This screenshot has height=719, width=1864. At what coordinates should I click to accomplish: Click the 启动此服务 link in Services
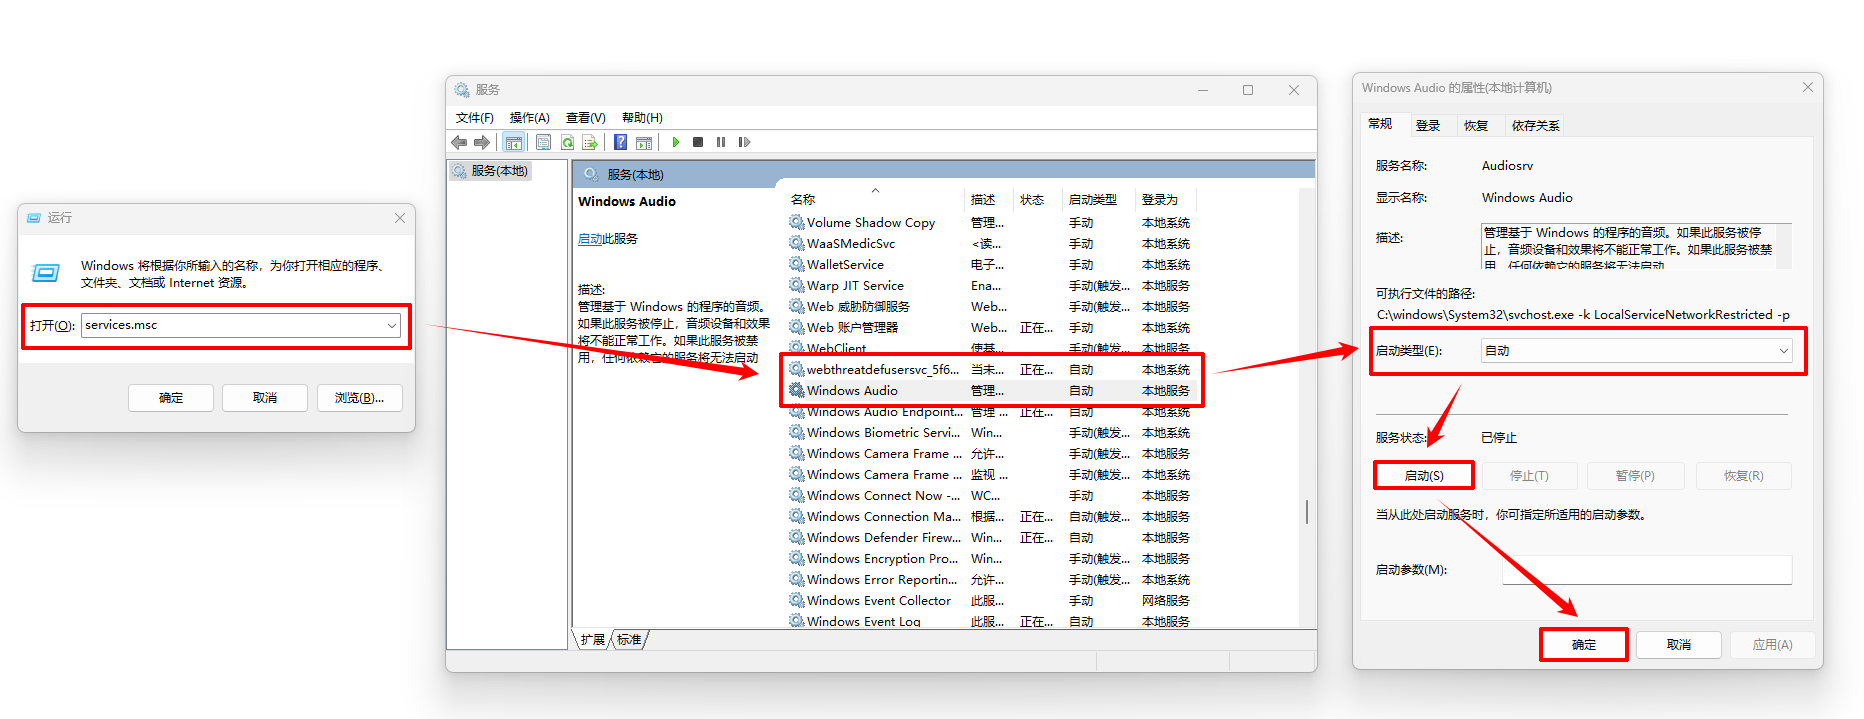coord(590,239)
